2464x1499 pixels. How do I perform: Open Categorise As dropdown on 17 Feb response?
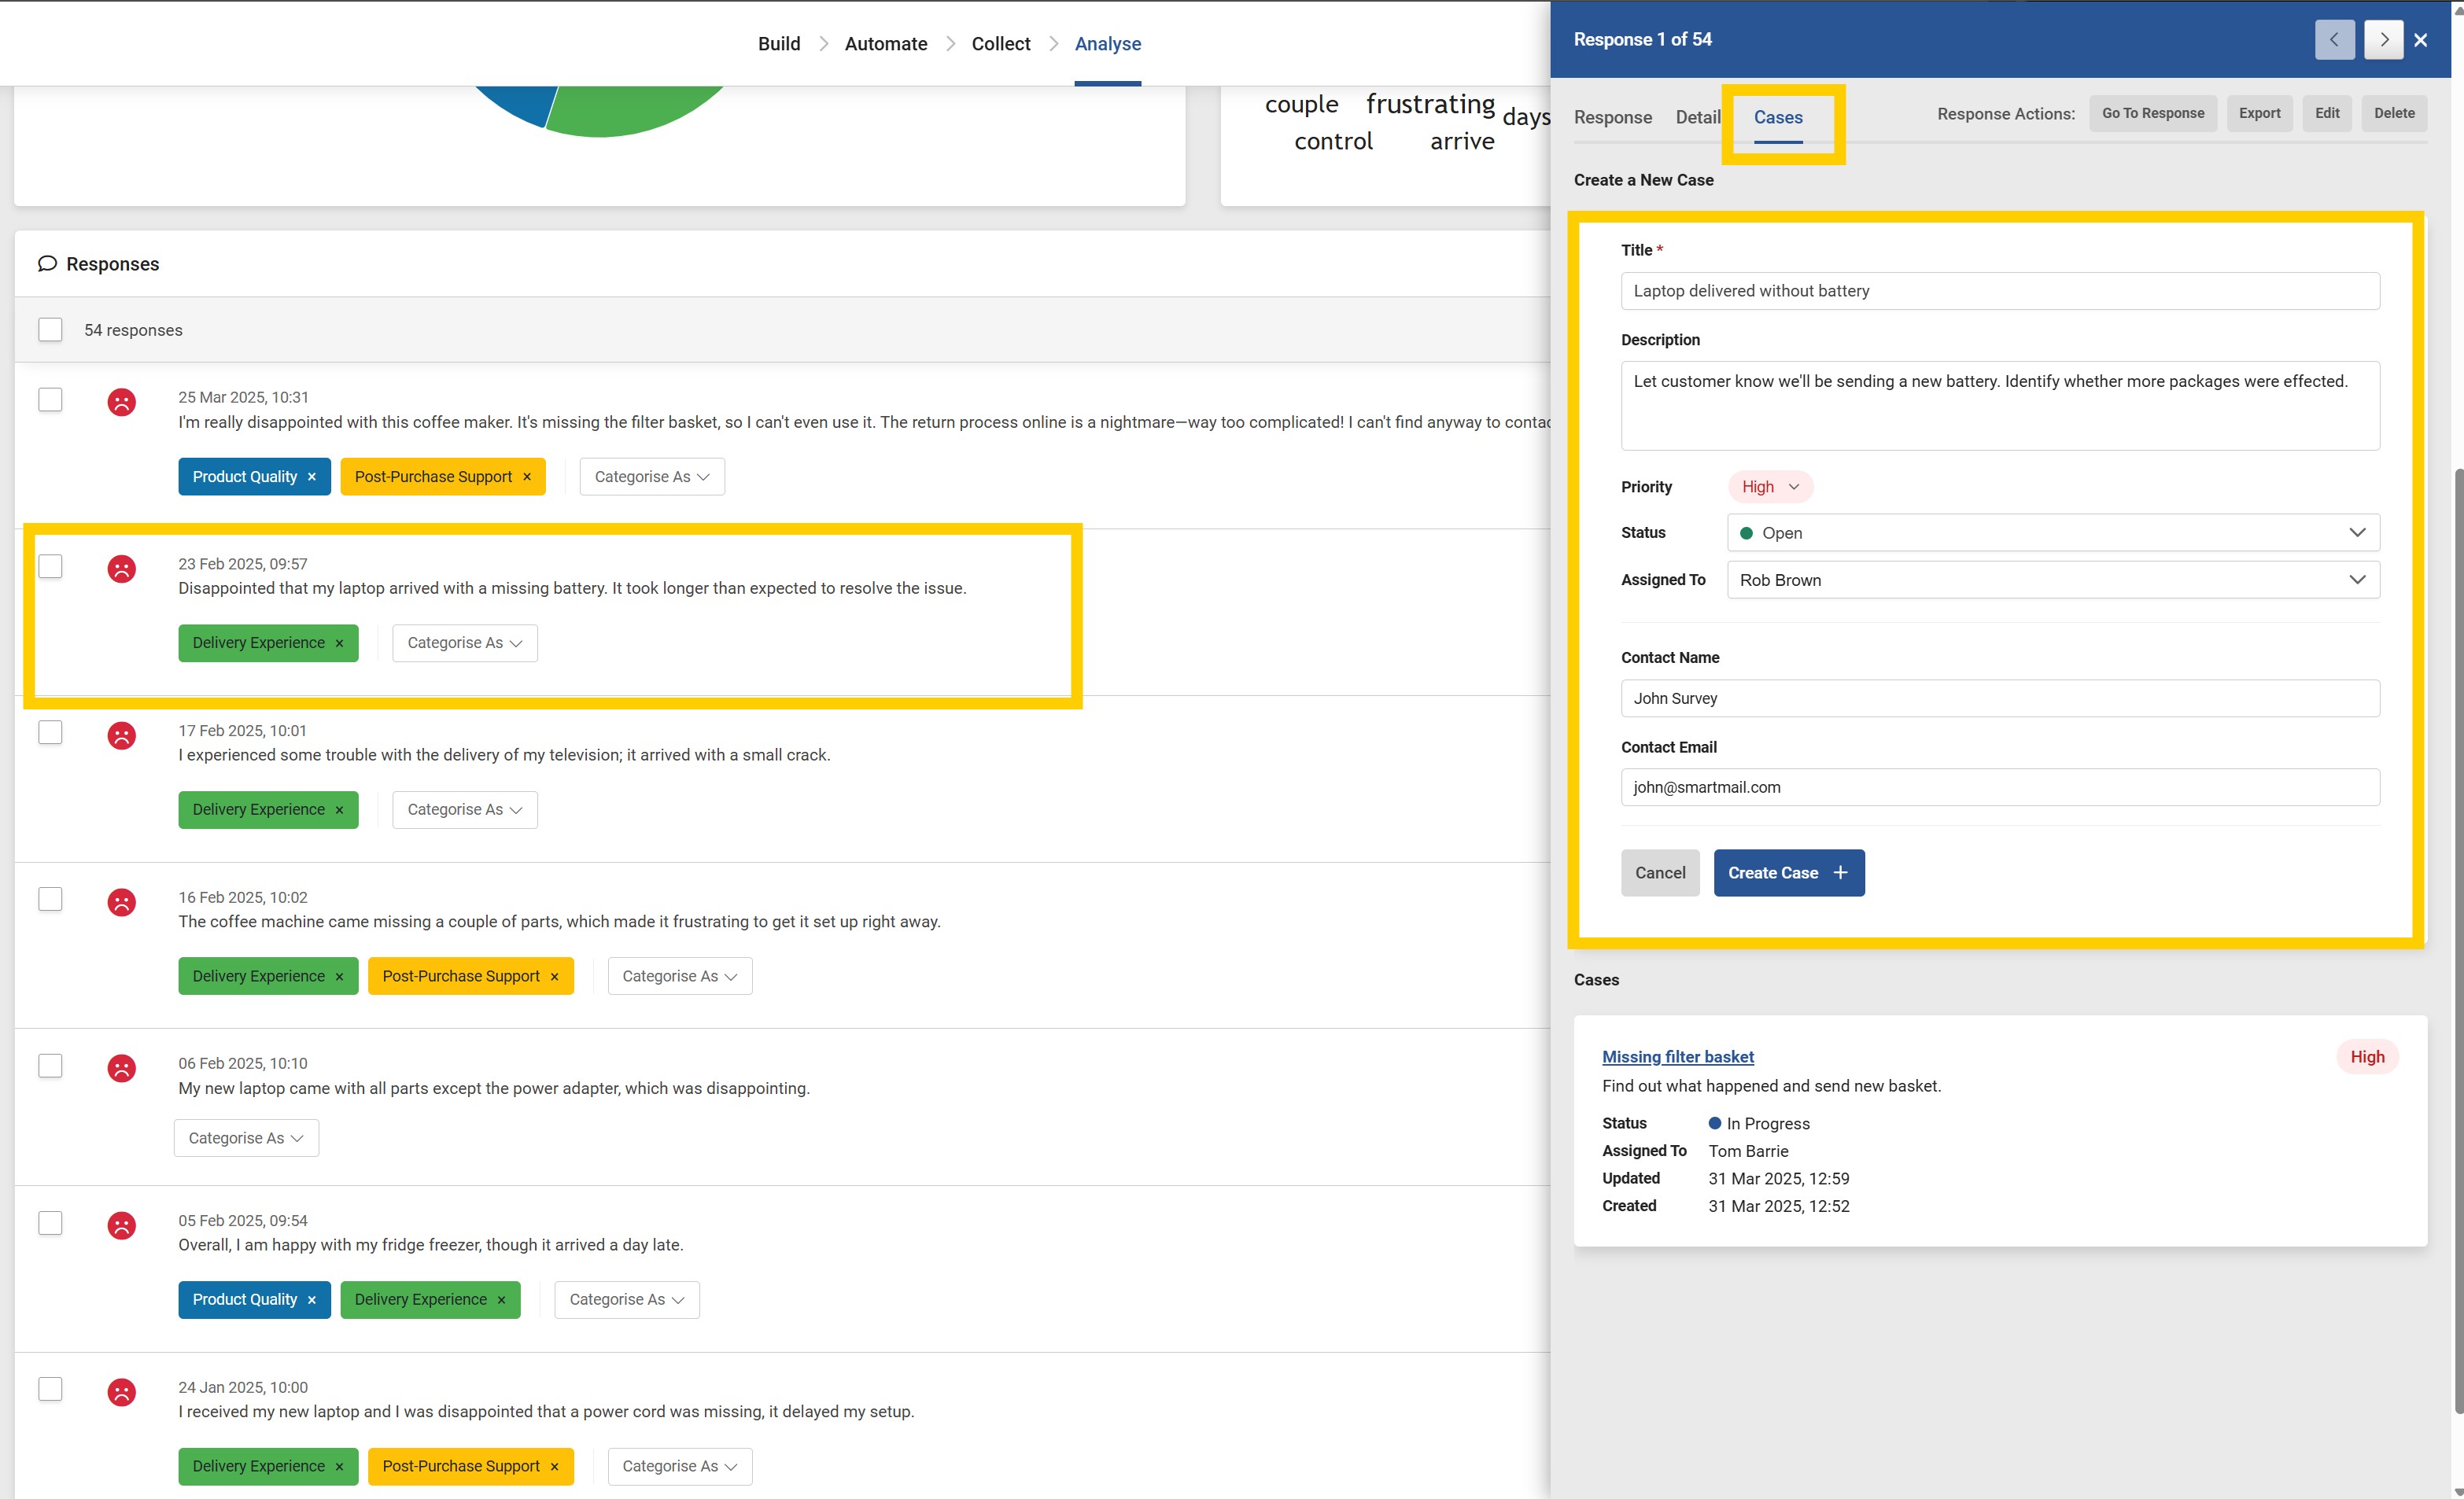(465, 810)
